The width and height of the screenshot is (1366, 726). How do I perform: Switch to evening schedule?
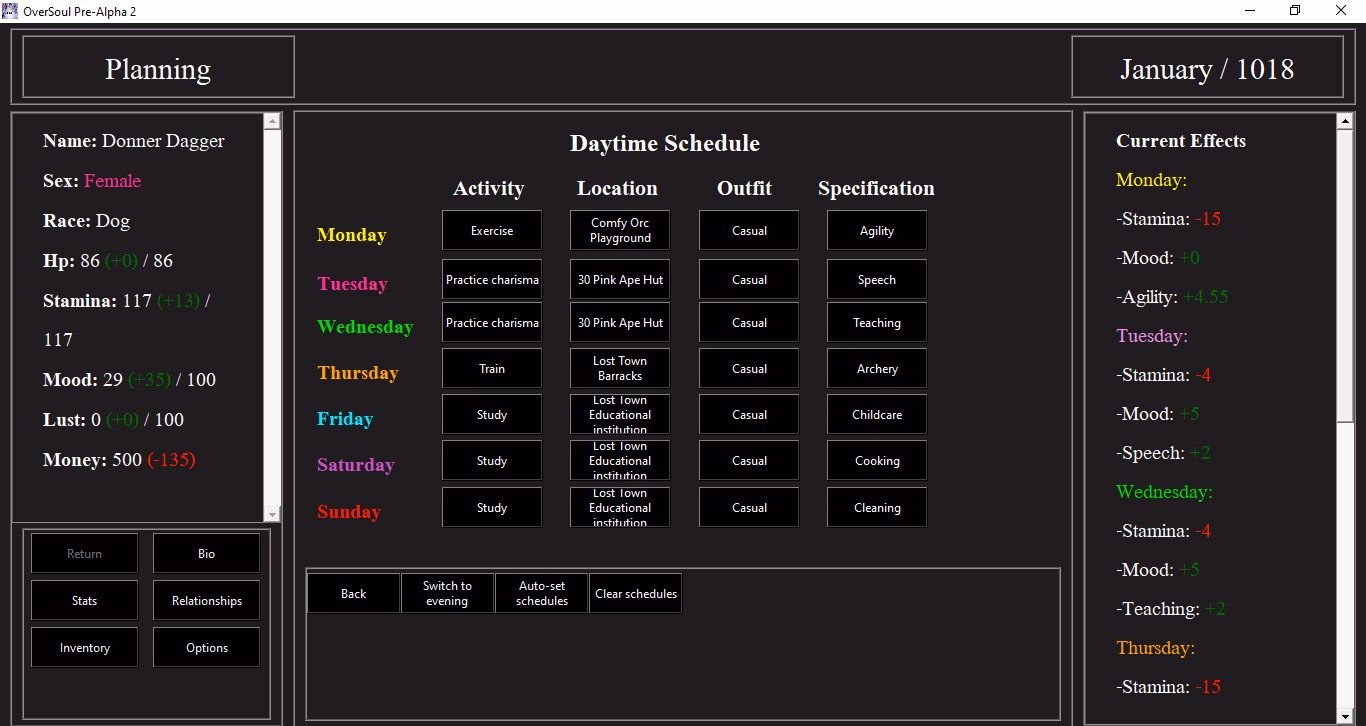coord(447,593)
